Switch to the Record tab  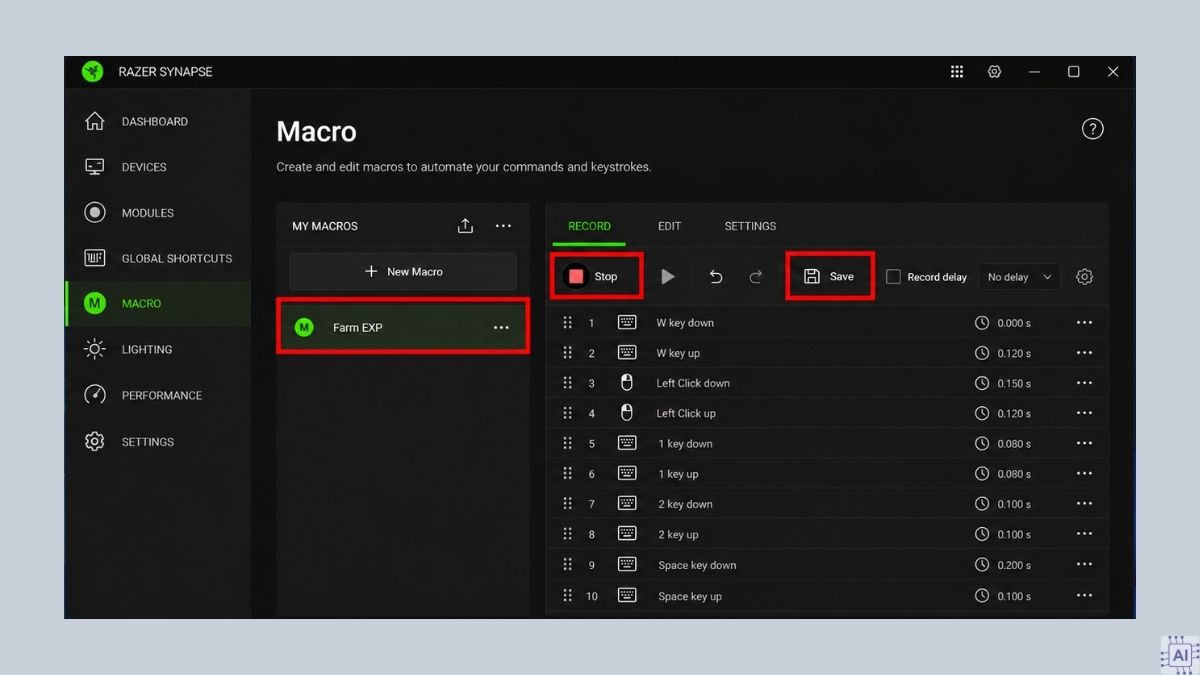[589, 226]
